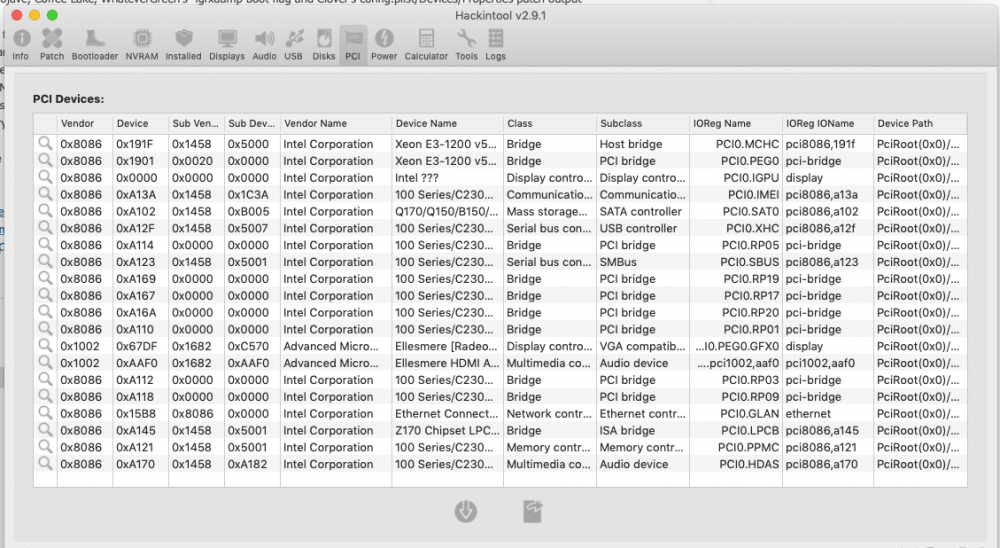The image size is (1000, 548).
Task: Click magnifier icon for PCI0.PEG0 row
Action: [x=45, y=160]
